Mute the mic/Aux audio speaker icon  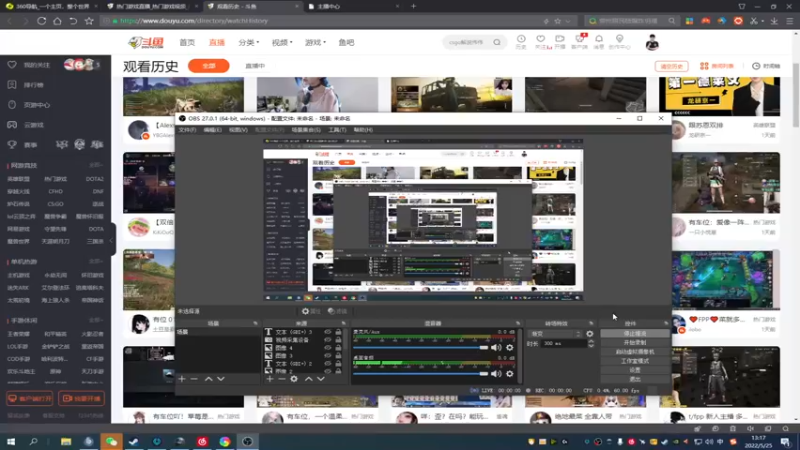tap(496, 347)
